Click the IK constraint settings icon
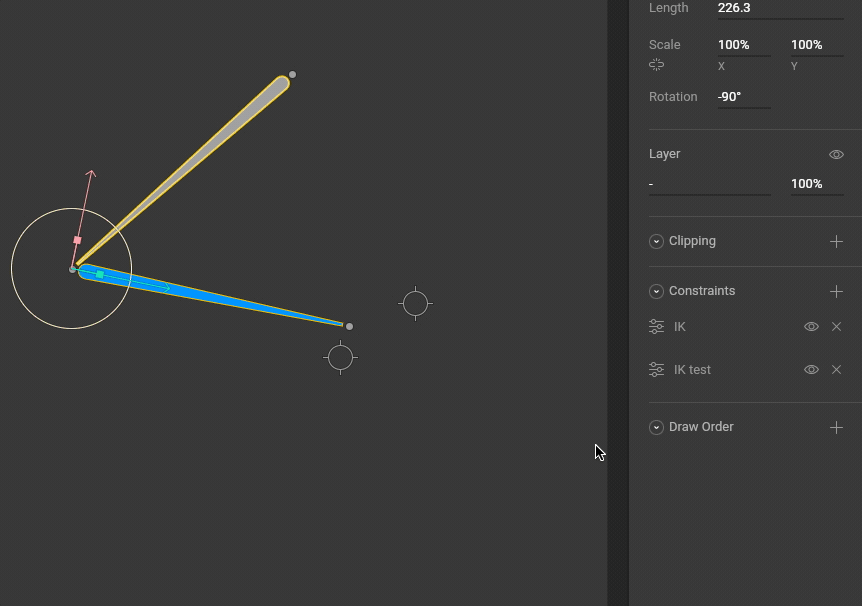The width and height of the screenshot is (862, 606). (x=656, y=327)
